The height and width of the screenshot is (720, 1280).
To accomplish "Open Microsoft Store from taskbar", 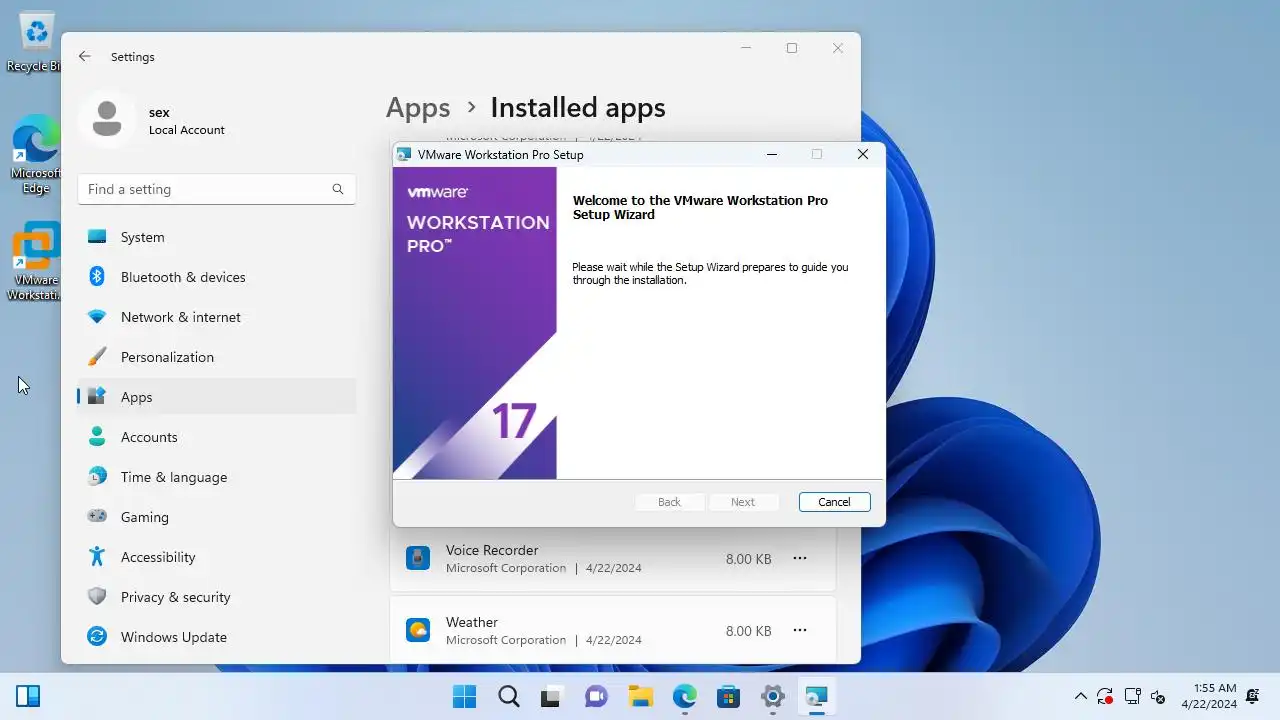I will 728,697.
